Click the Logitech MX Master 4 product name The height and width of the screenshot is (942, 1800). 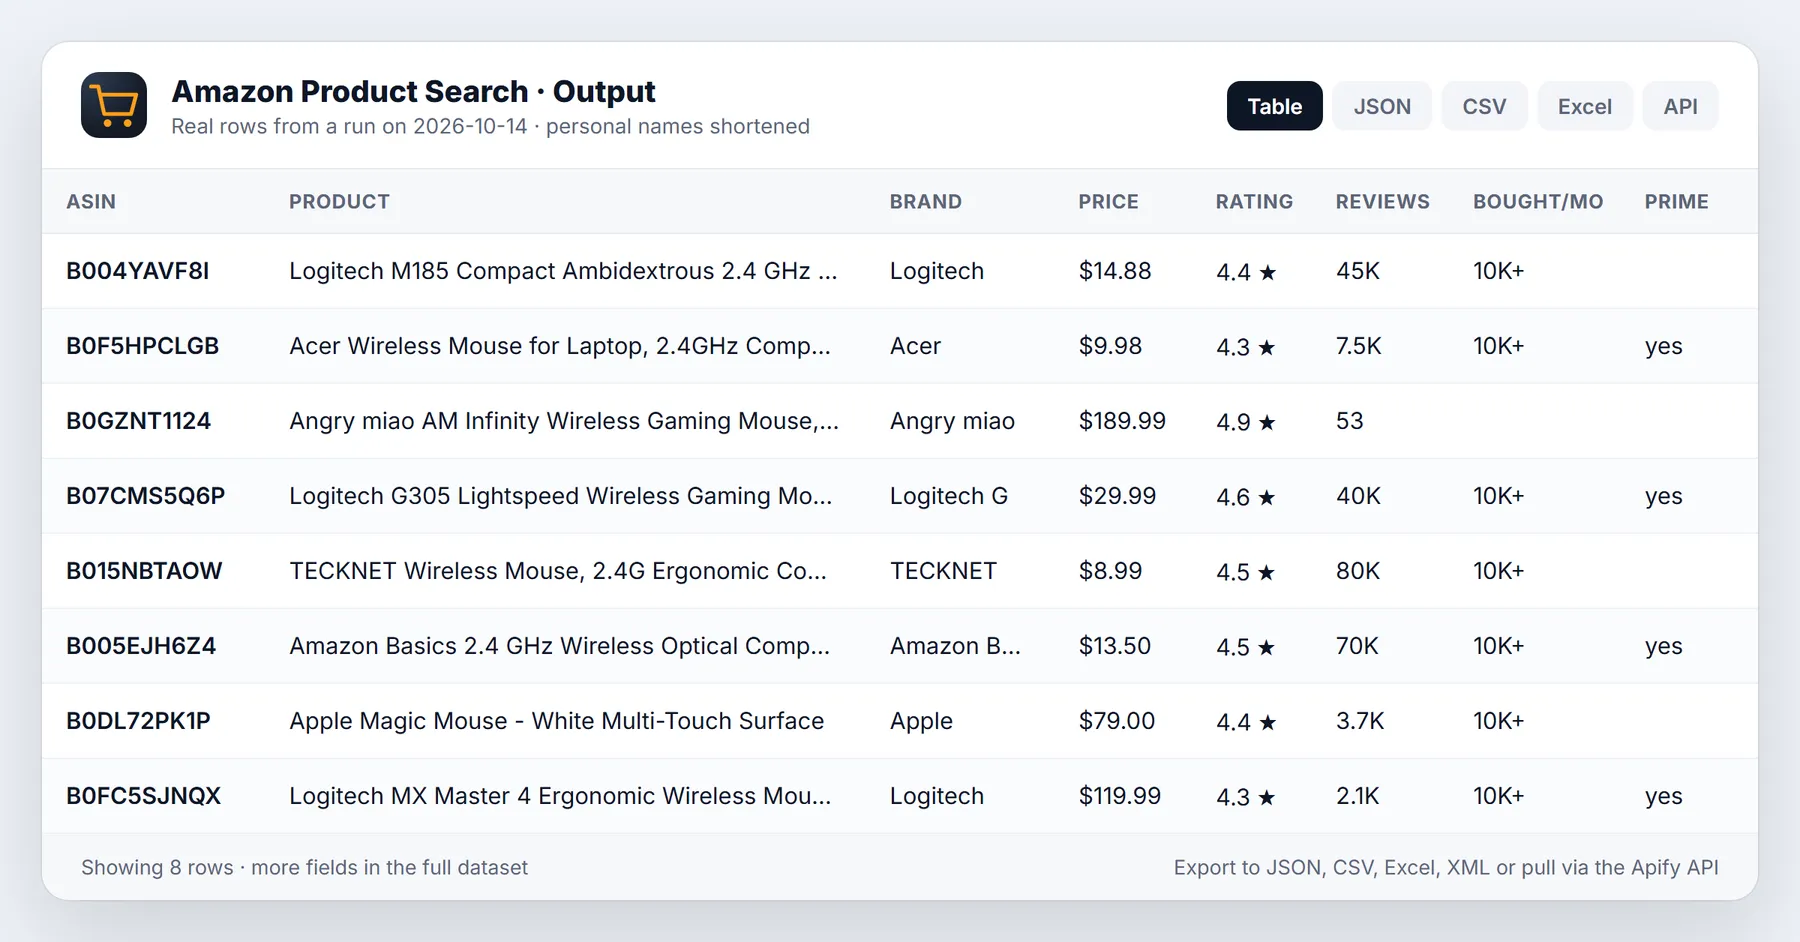(x=560, y=796)
